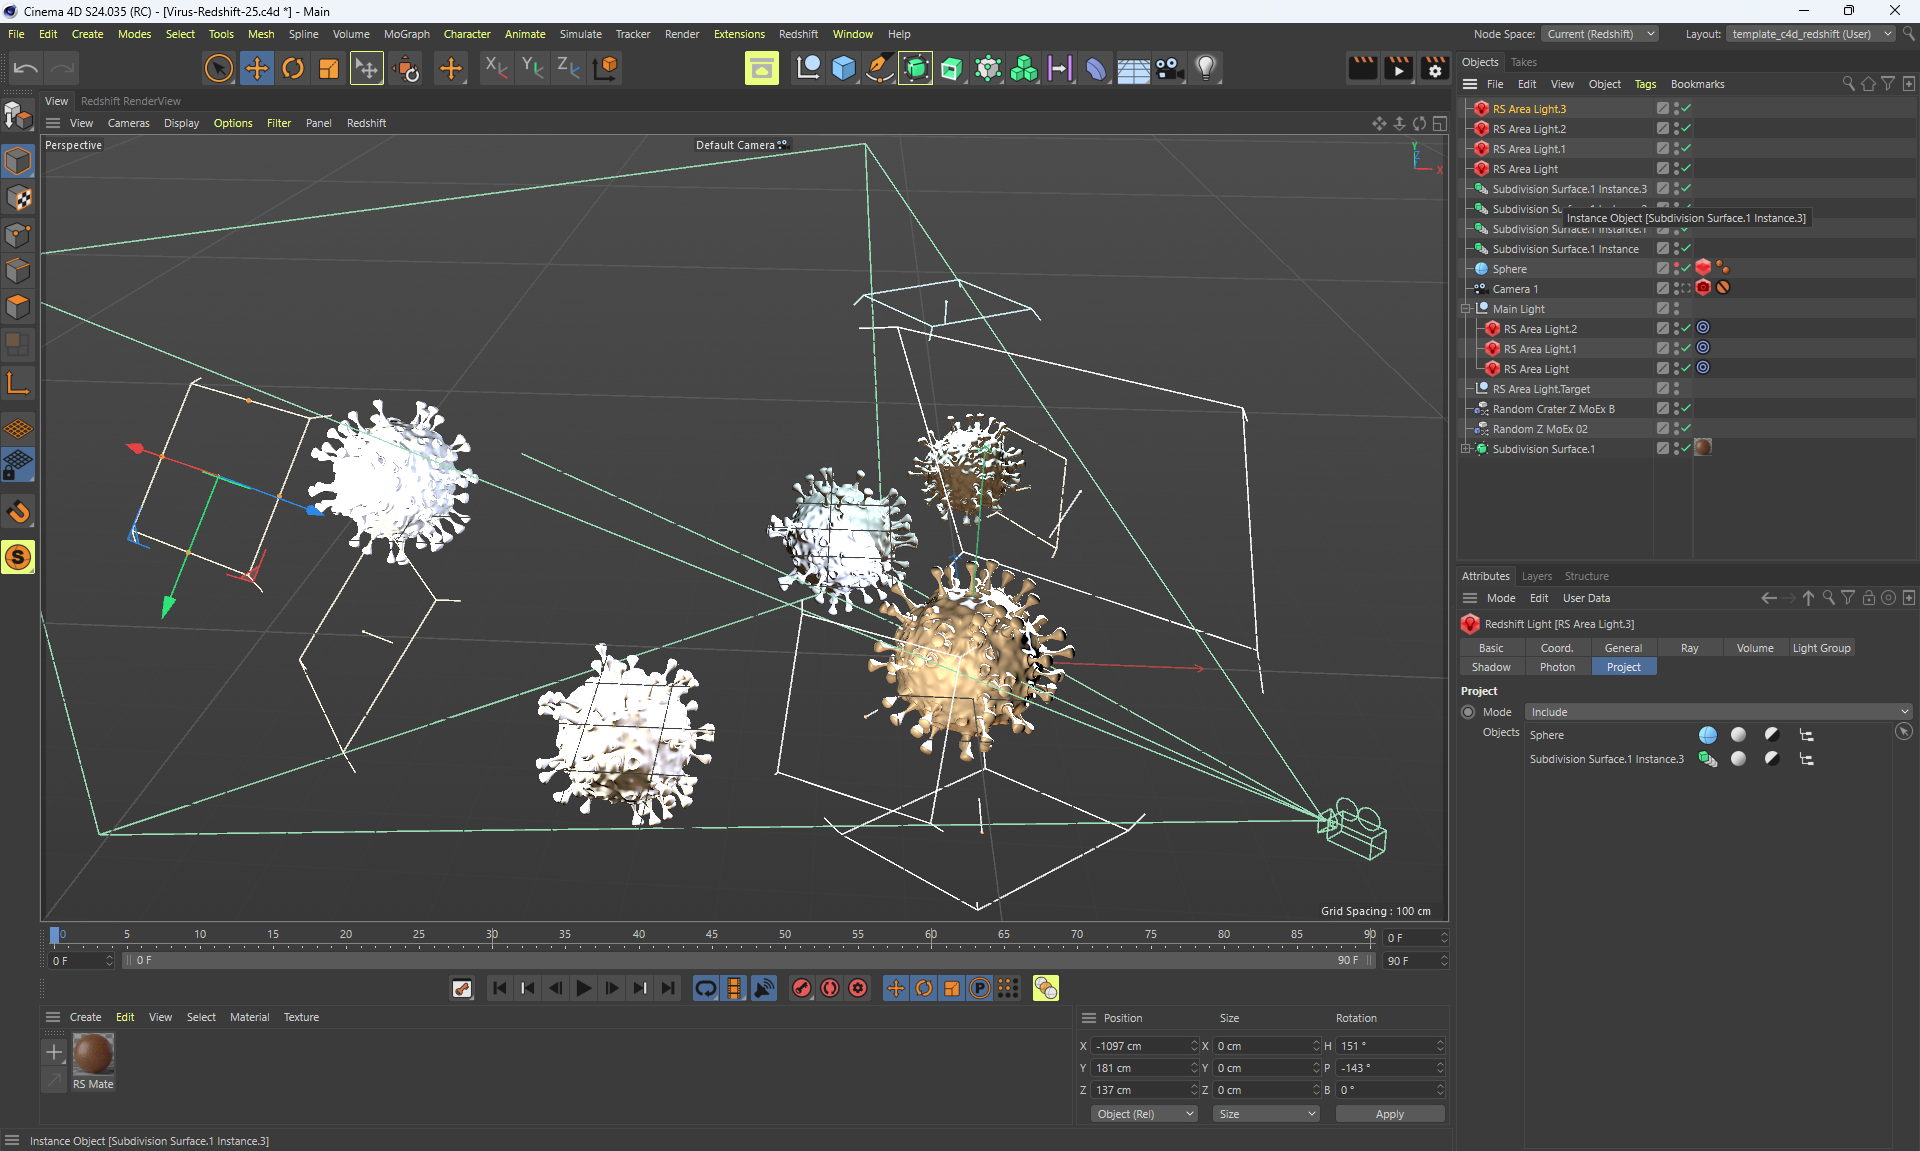Click the Apply button
The height and width of the screenshot is (1151, 1920).
1389,1114
